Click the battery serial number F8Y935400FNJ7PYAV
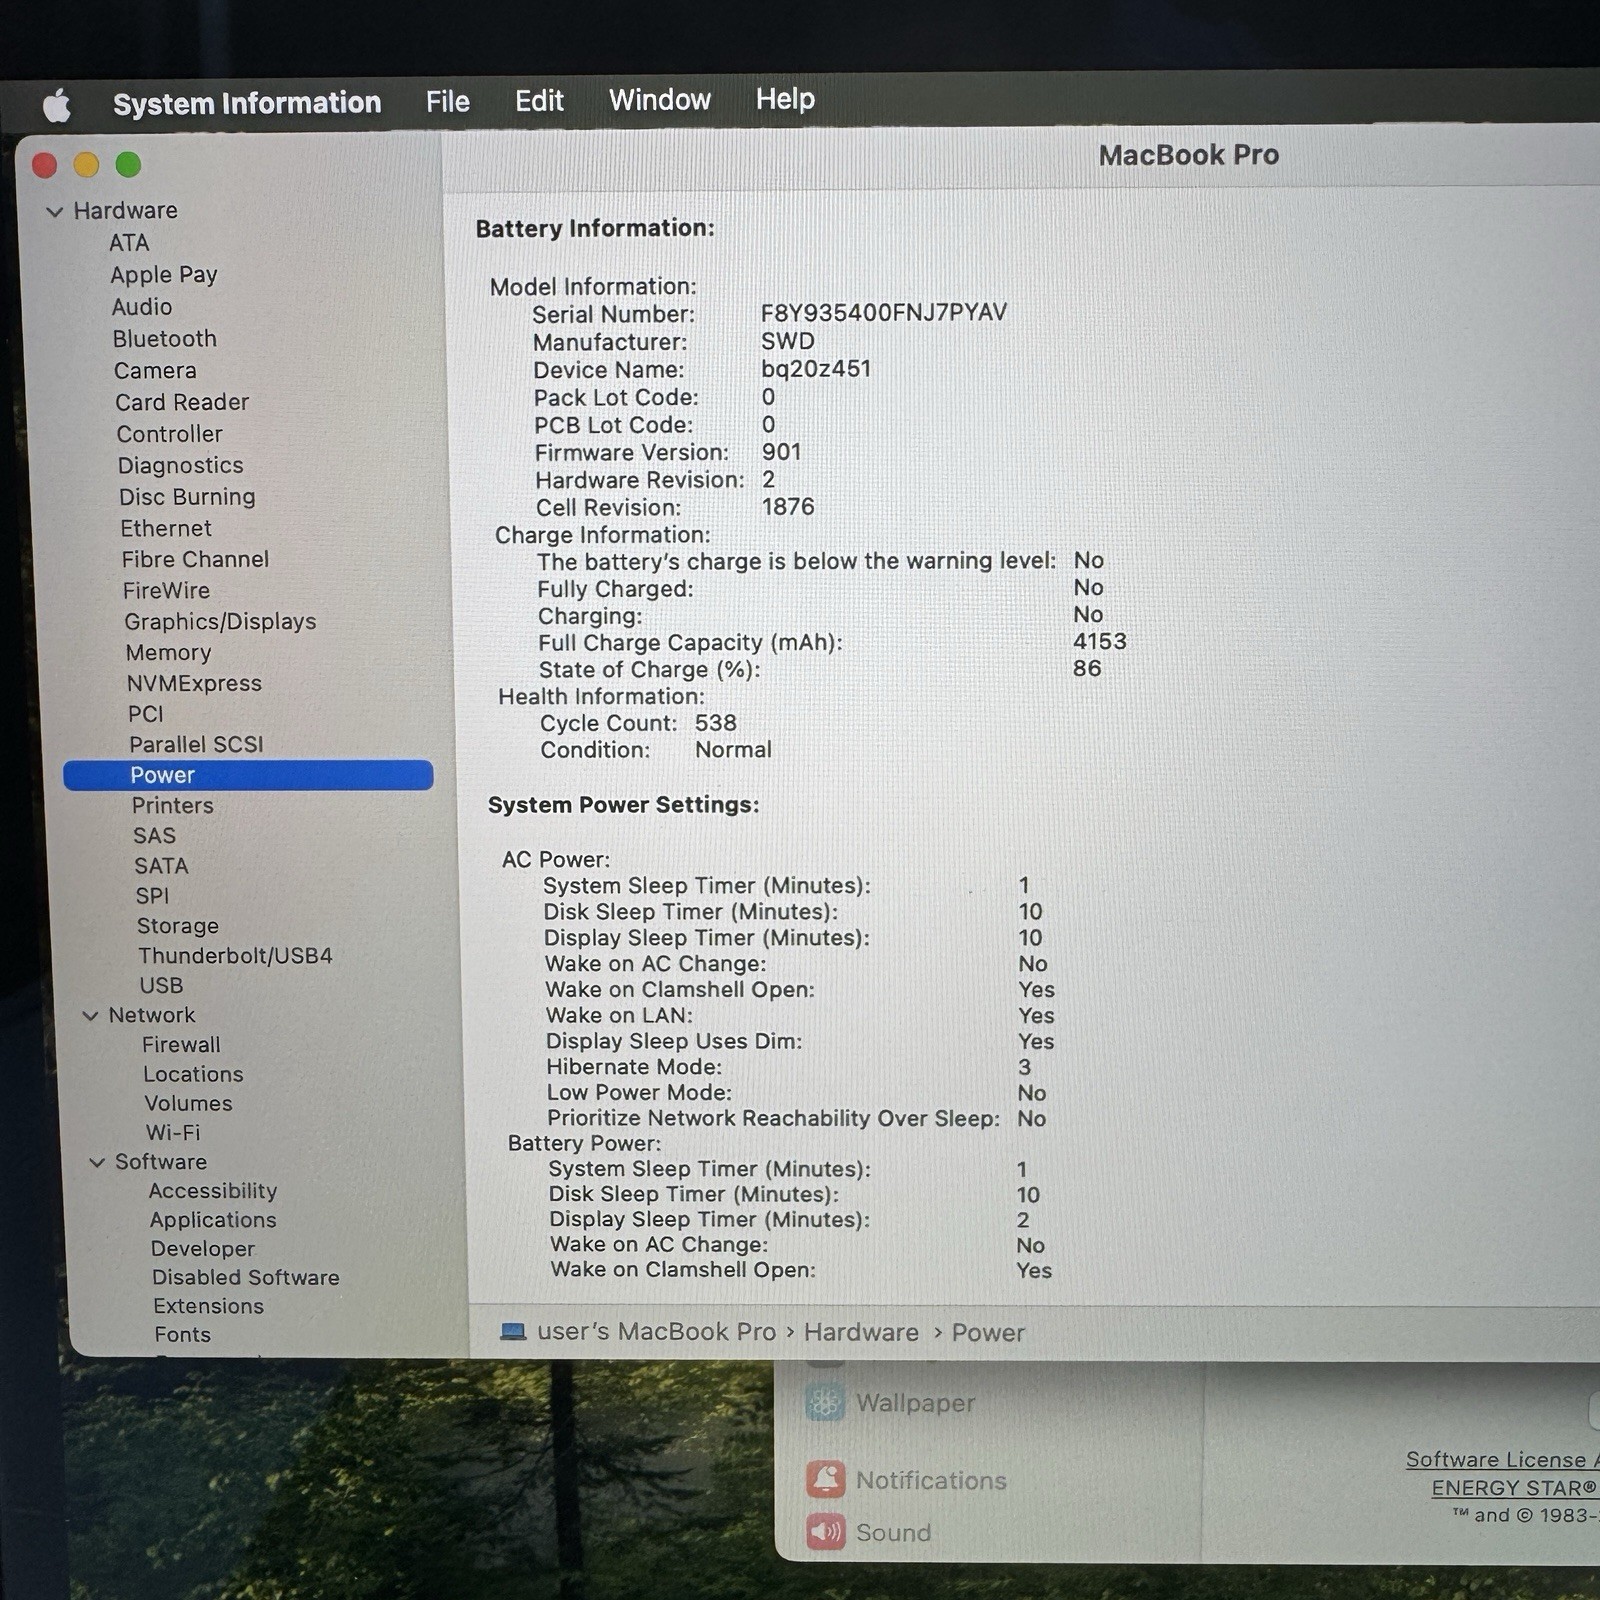Viewport: 1600px width, 1600px height. 884,313
